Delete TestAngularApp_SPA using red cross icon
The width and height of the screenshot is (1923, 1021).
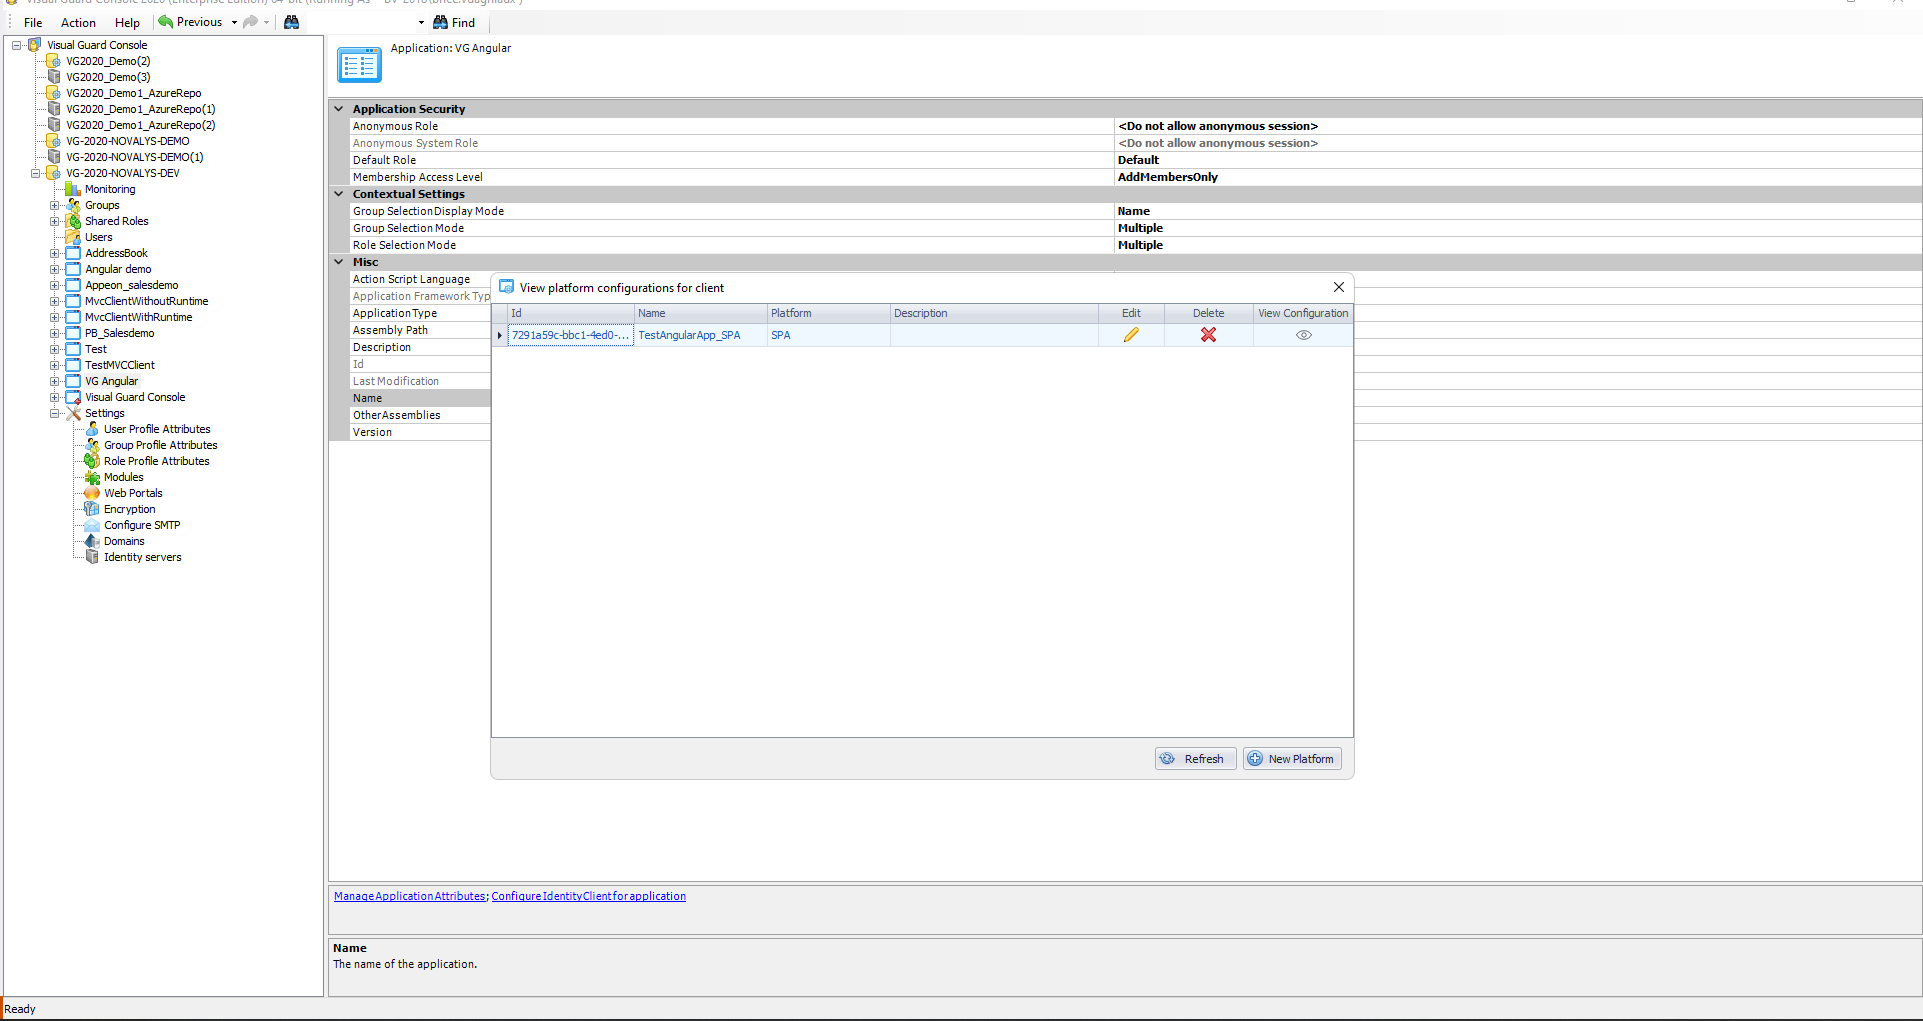pyautogui.click(x=1208, y=335)
